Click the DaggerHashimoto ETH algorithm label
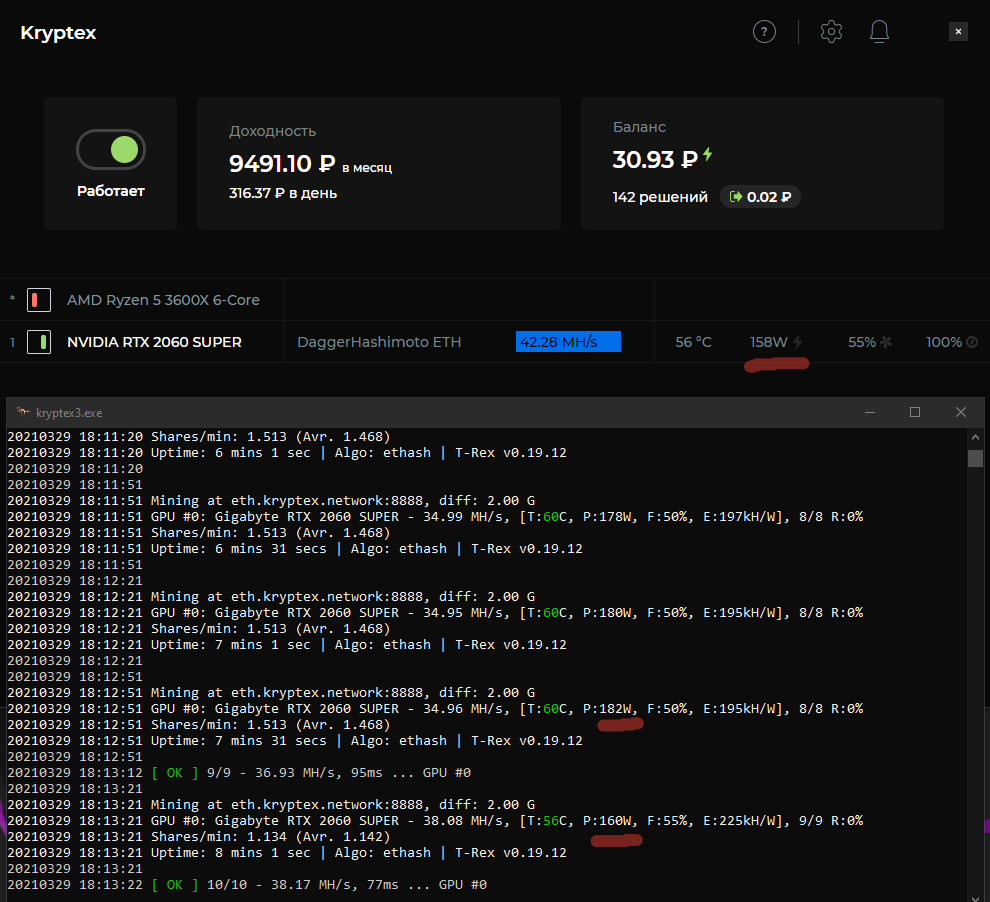The width and height of the screenshot is (990, 902). tap(379, 342)
